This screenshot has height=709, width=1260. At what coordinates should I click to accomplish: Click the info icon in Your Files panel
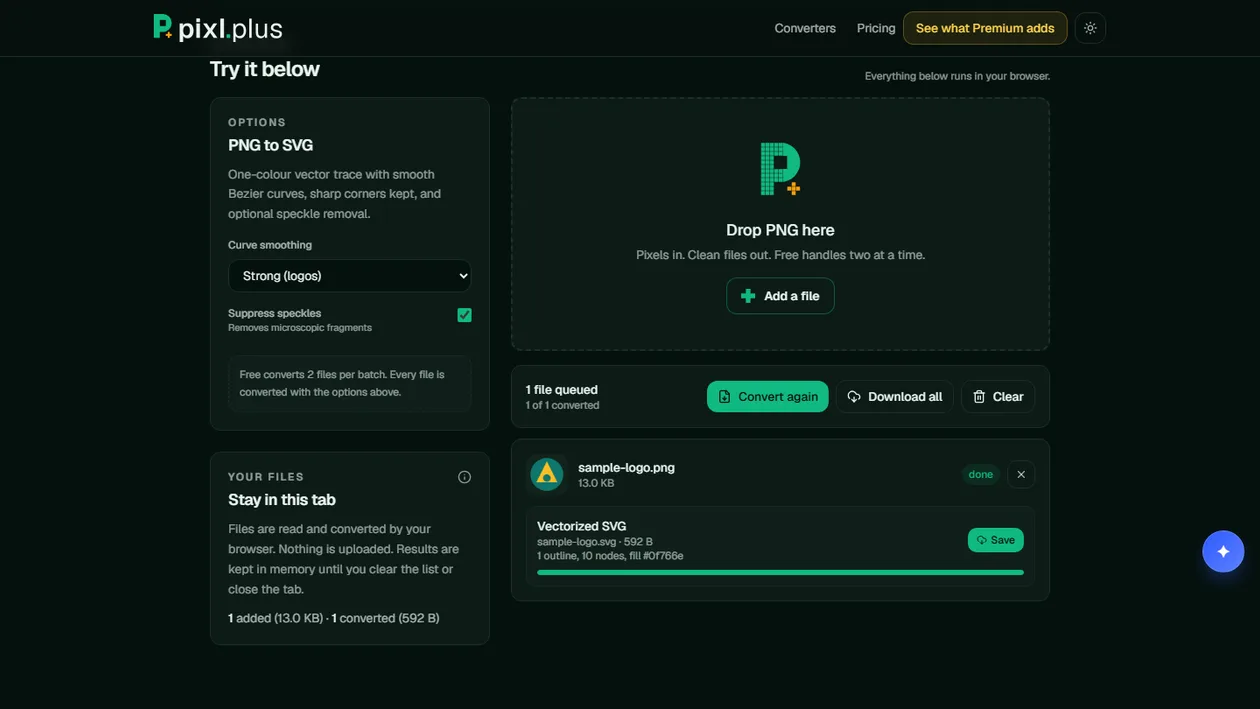(464, 477)
